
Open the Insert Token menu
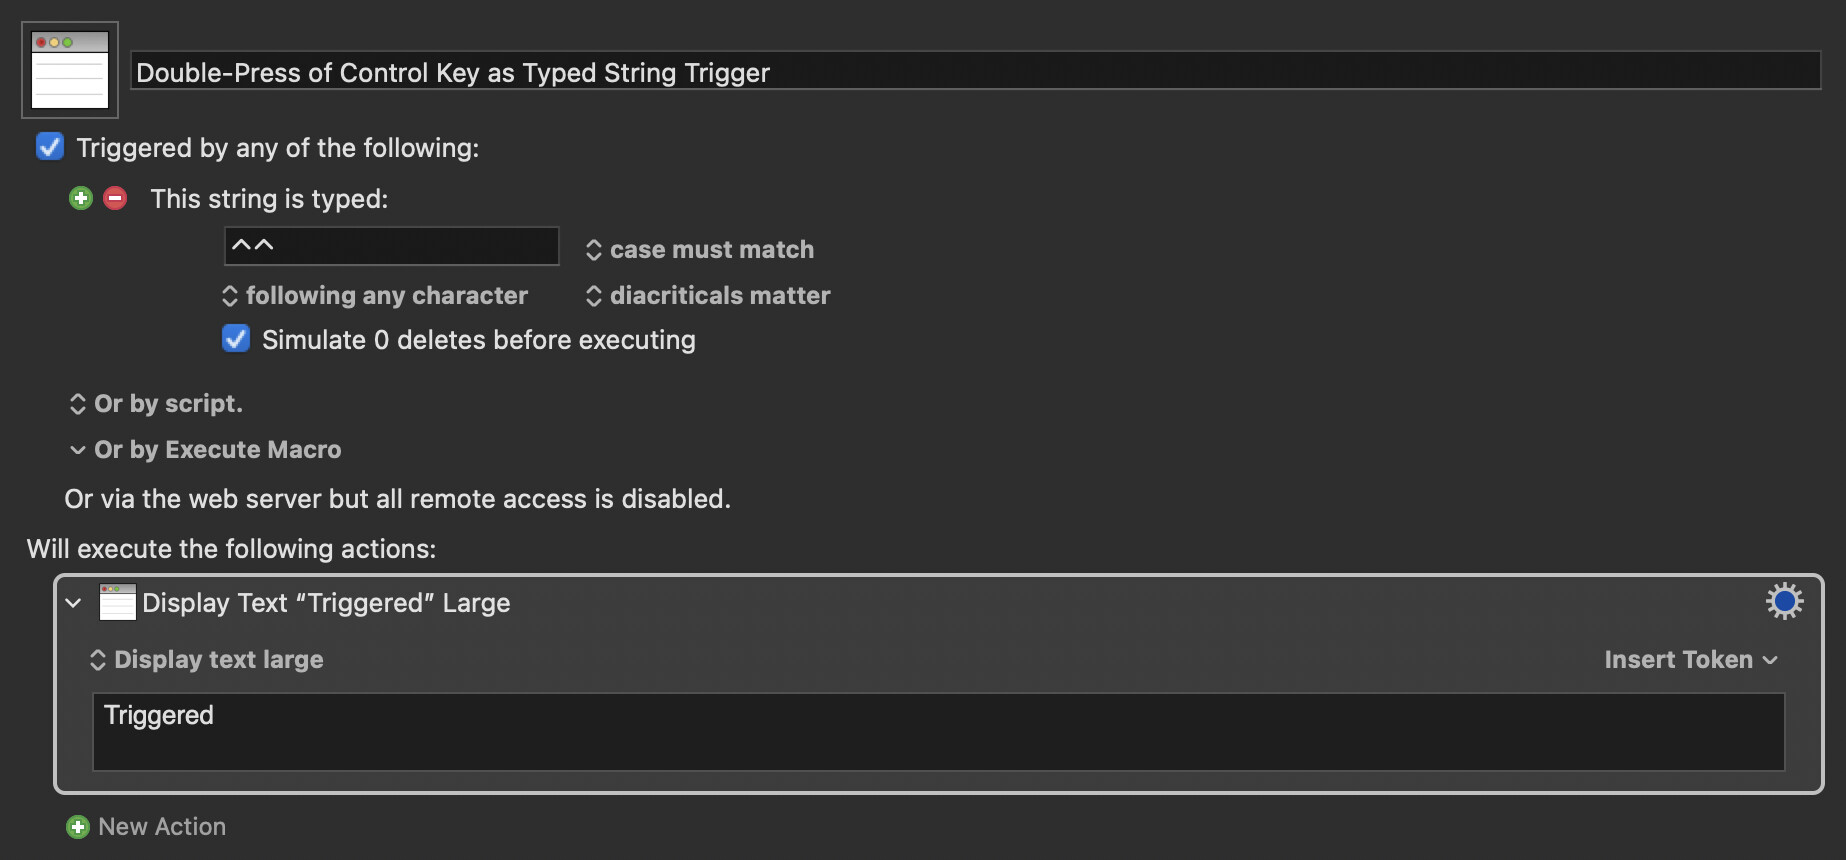pos(1691,659)
